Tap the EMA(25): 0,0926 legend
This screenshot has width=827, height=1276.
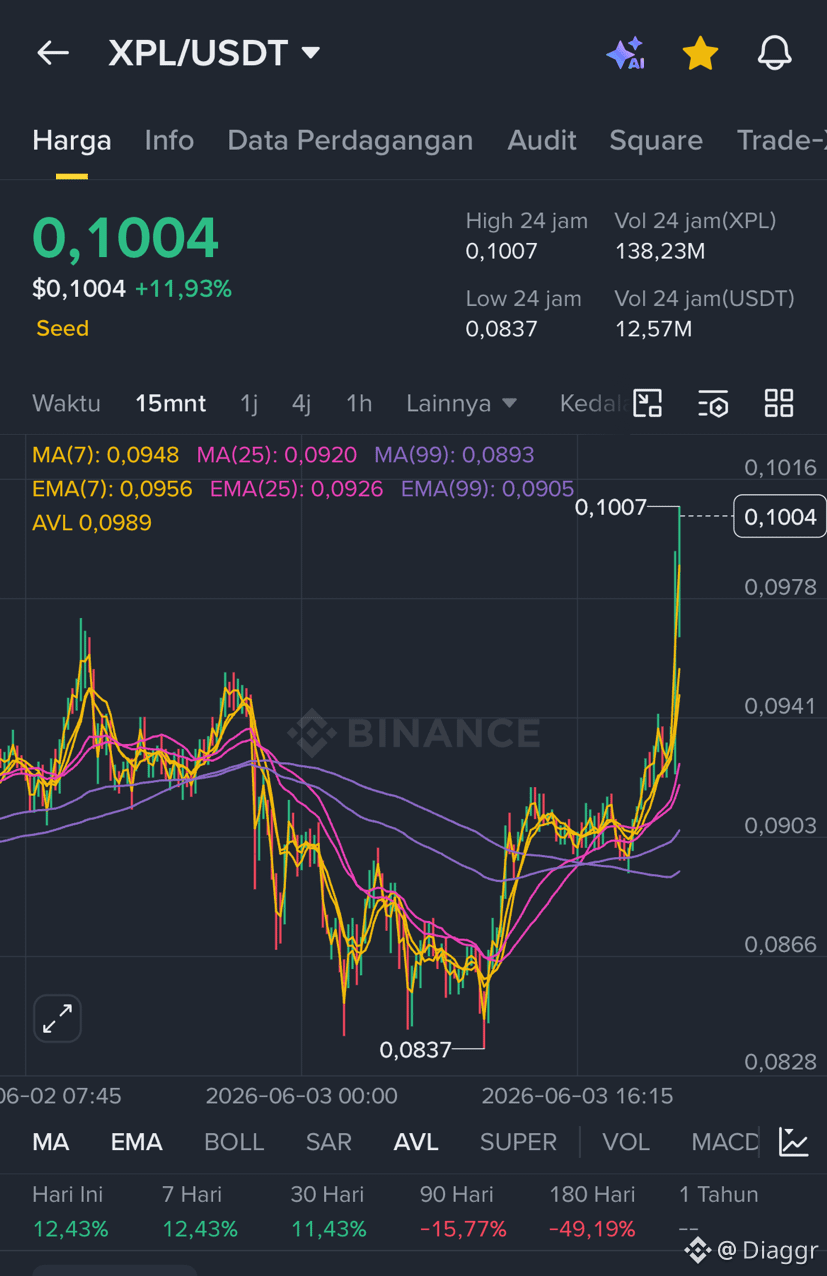point(297,489)
